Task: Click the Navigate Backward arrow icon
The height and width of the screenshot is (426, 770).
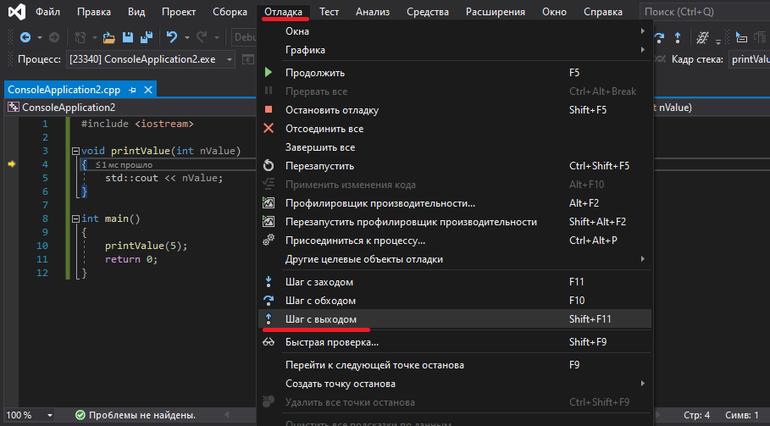Action: [x=26, y=37]
